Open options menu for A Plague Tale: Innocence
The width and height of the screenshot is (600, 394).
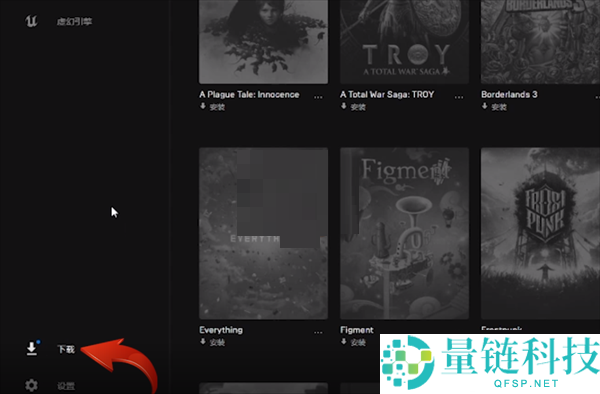click(x=318, y=97)
